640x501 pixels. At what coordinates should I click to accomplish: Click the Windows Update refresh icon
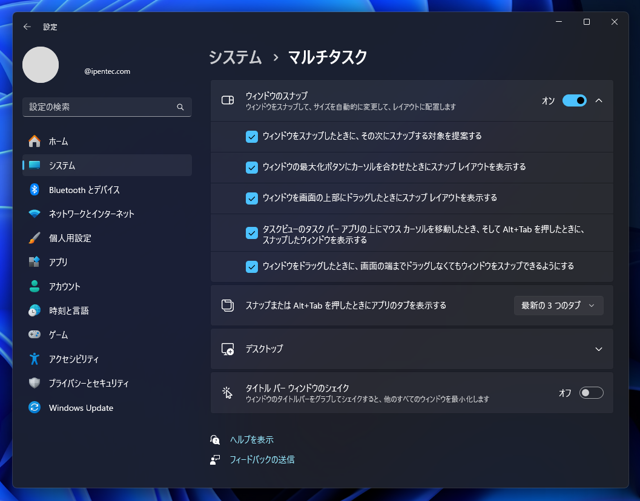[x=34, y=407]
